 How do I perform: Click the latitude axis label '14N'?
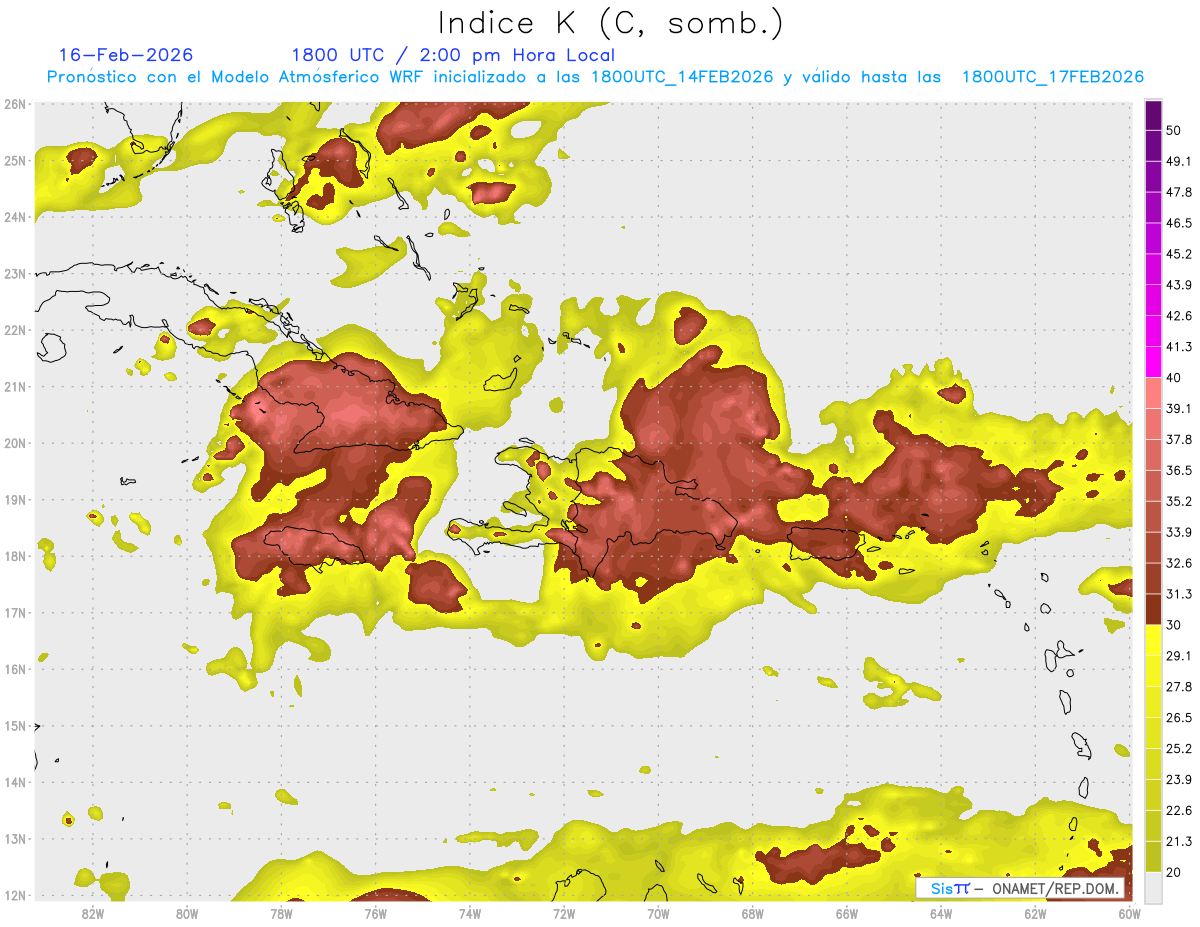point(15,782)
